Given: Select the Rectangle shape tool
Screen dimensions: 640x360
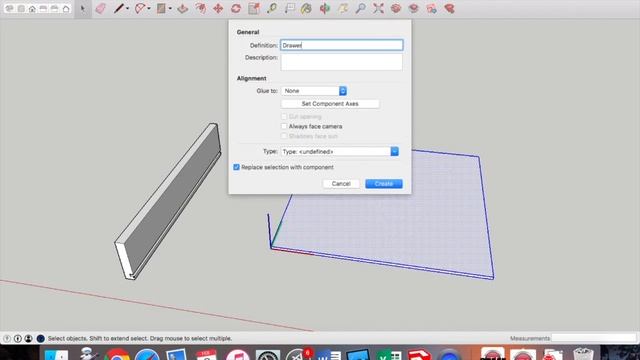Looking at the screenshot, I should (x=161, y=8).
